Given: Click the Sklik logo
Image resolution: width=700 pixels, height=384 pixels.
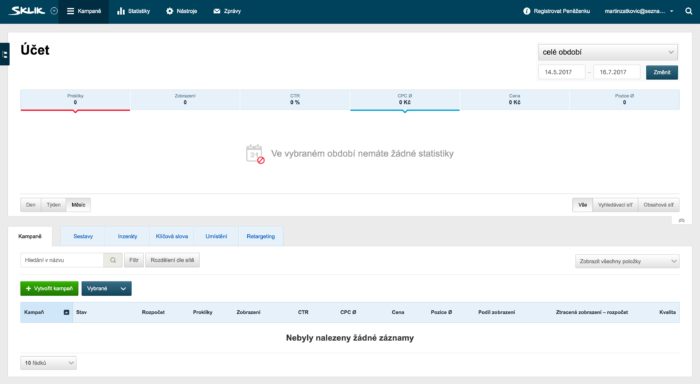Looking at the screenshot, I should [x=27, y=11].
